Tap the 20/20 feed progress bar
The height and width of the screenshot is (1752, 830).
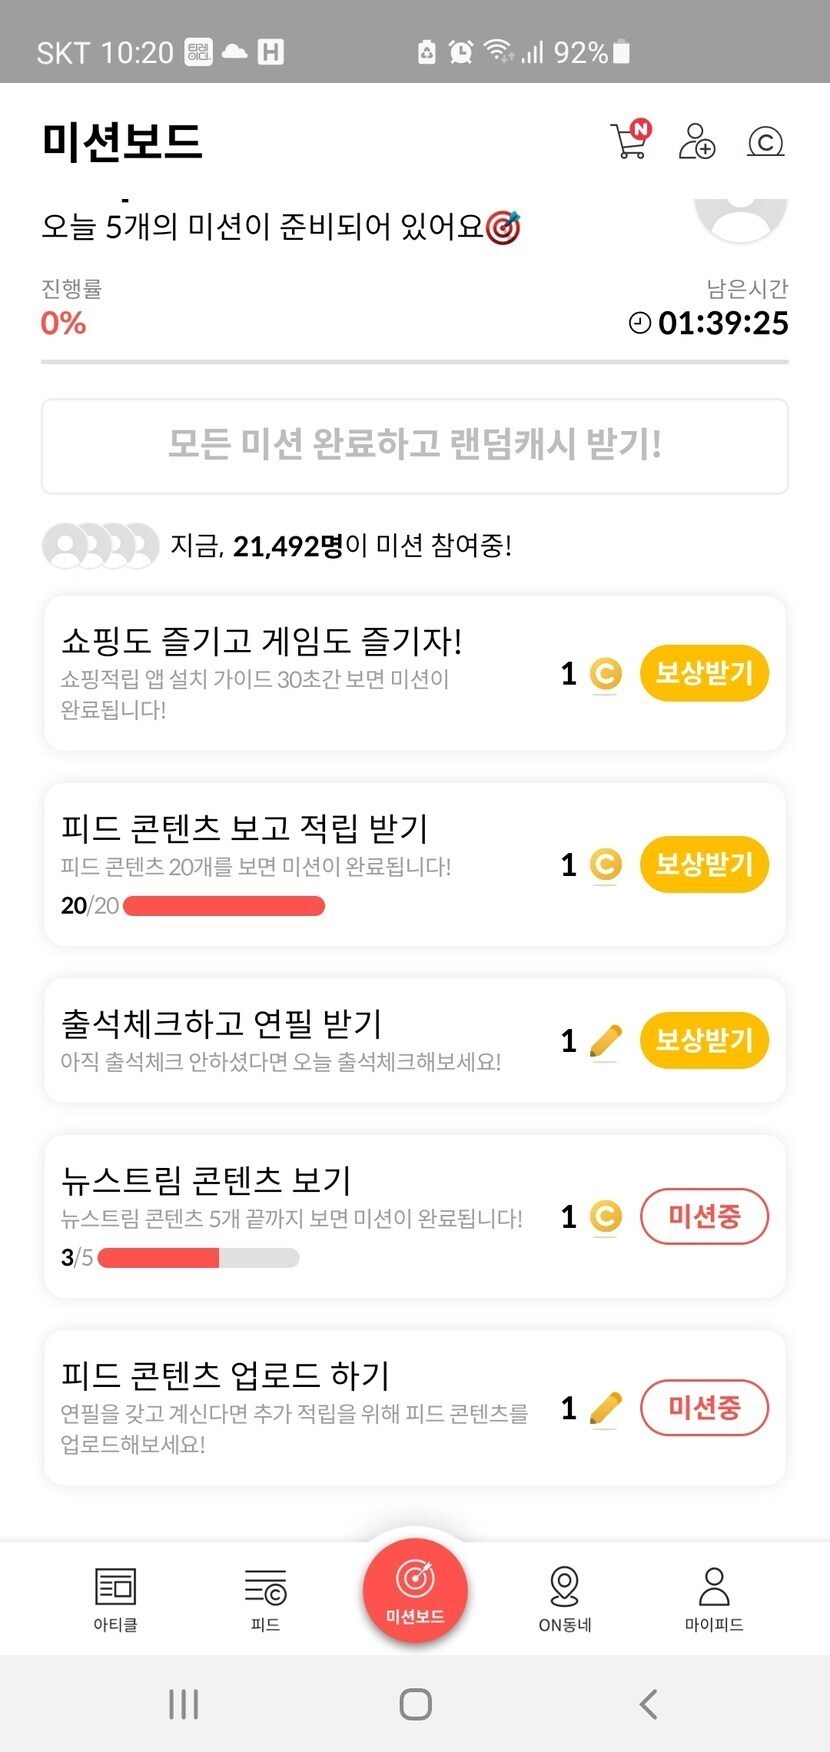[223, 906]
